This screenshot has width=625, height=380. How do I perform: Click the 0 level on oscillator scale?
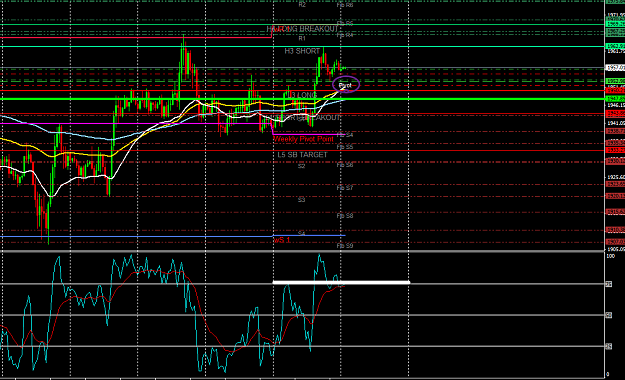(608, 374)
